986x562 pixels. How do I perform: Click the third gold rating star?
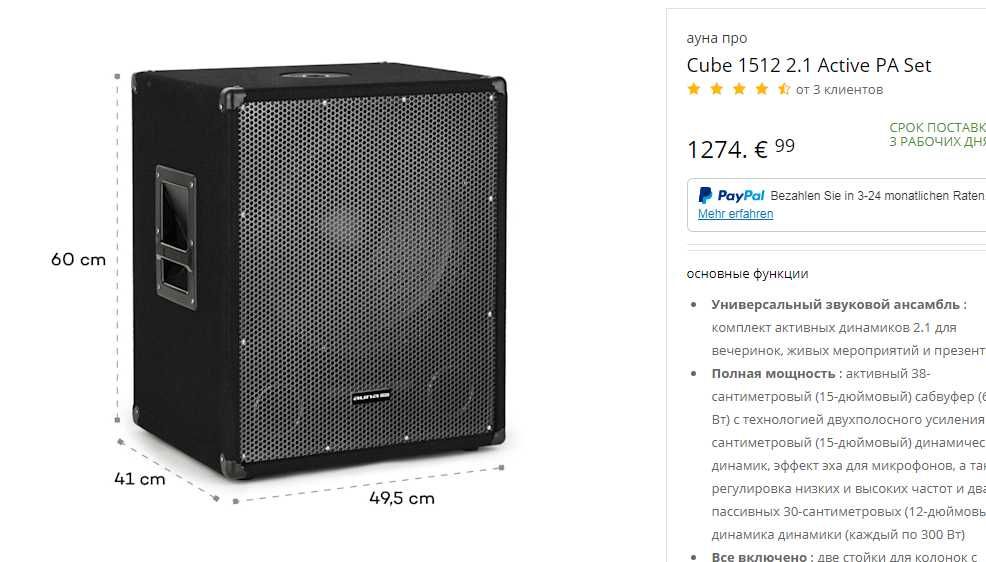coord(739,89)
